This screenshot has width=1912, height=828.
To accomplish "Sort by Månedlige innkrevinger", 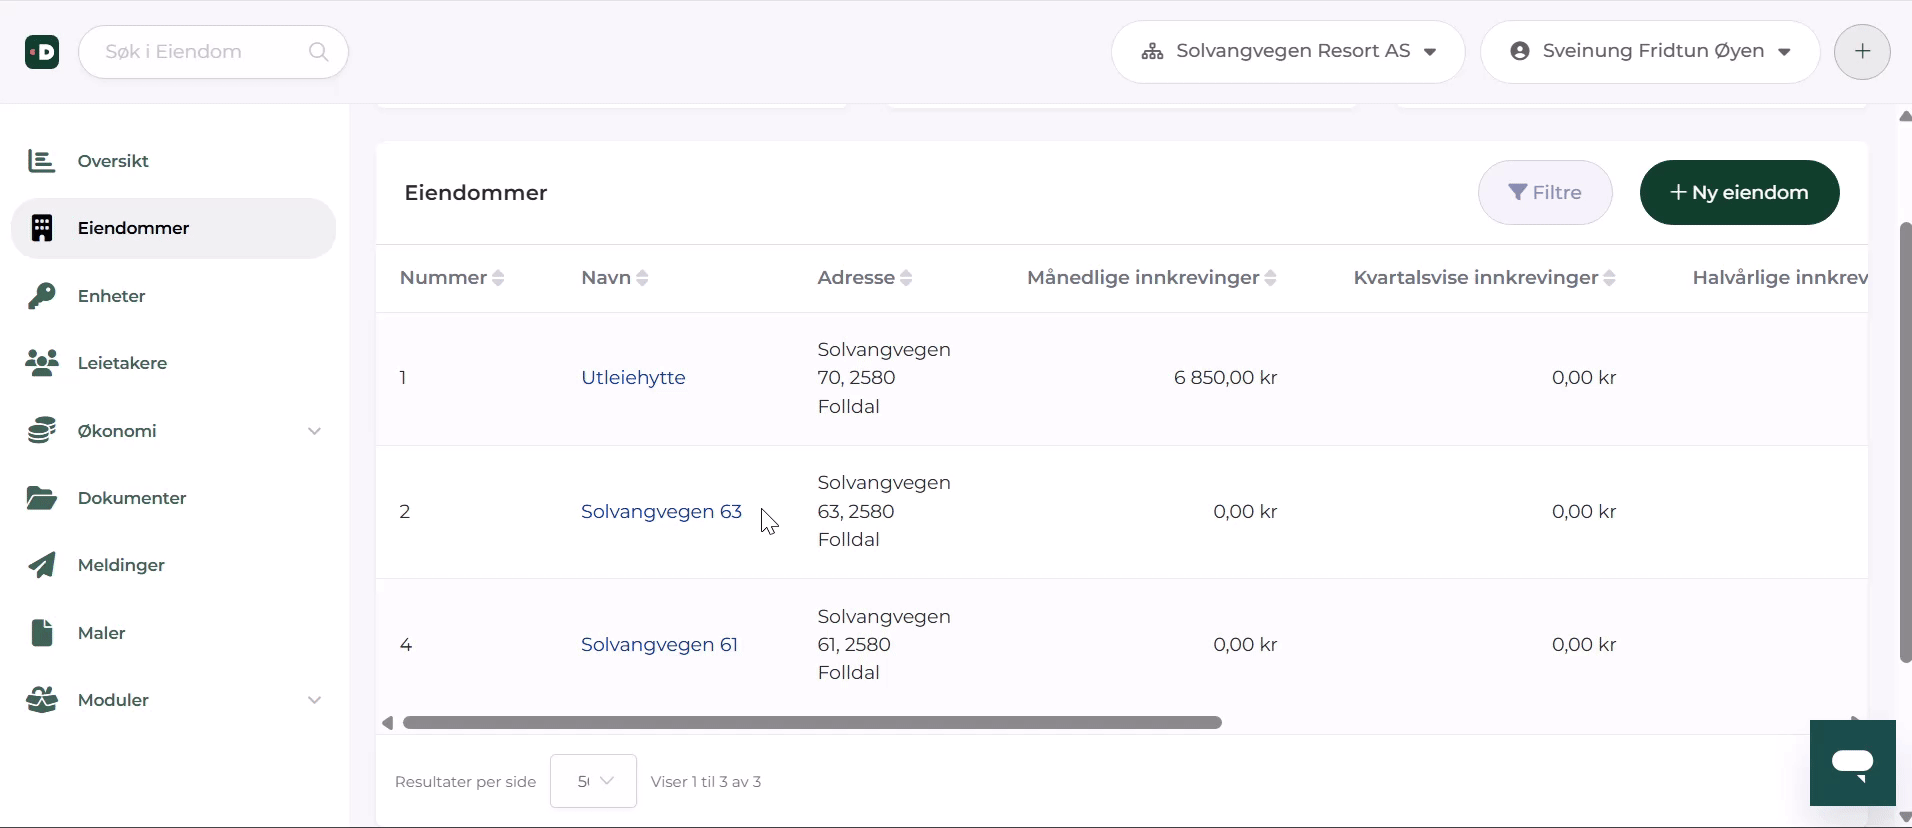I will pos(1152,278).
